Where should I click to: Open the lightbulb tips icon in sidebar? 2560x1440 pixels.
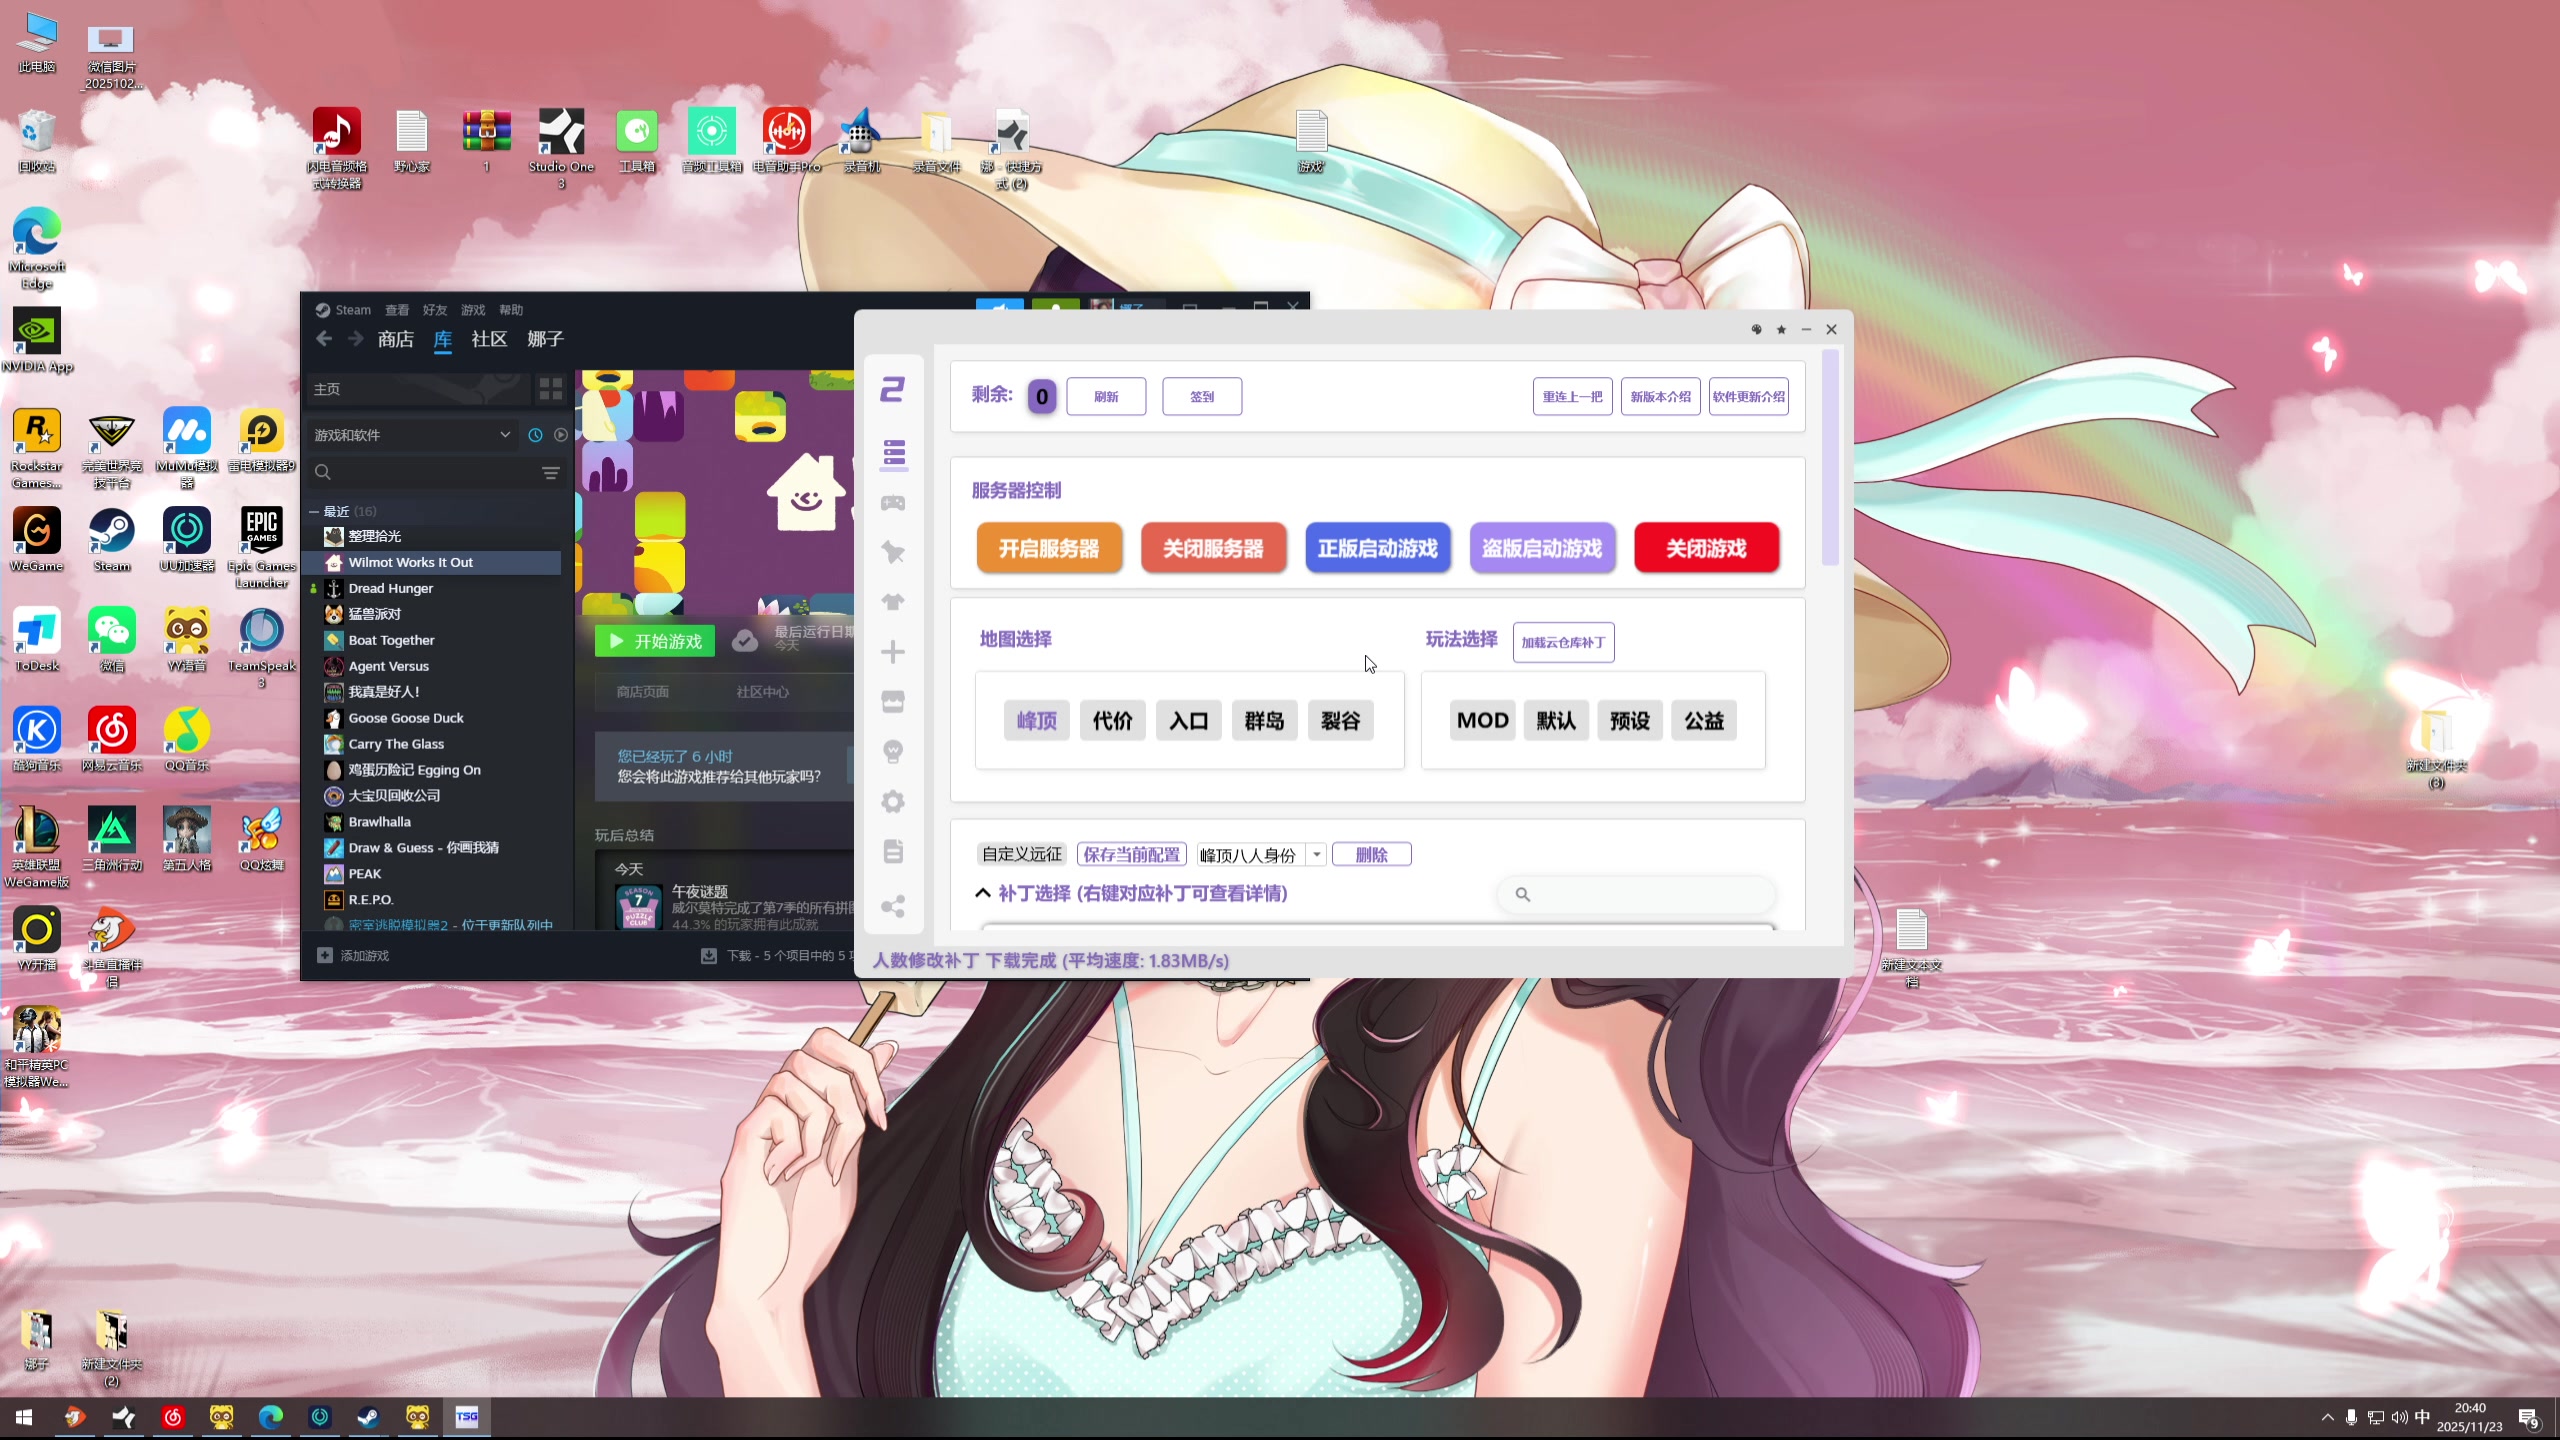click(893, 751)
